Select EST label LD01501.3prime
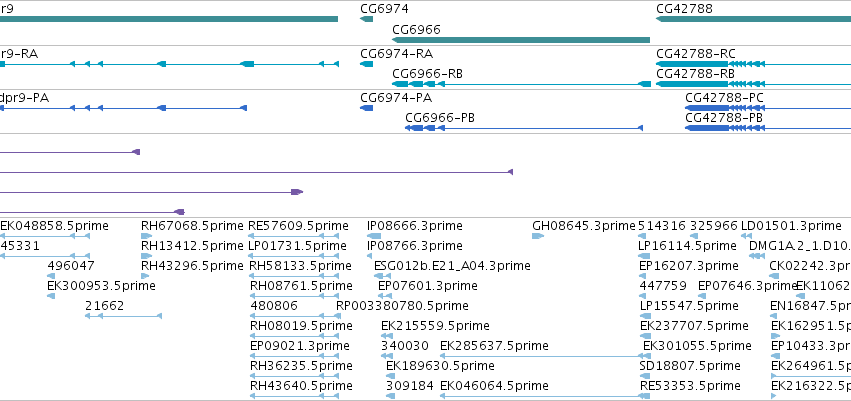This screenshot has height=401, width=851. (x=791, y=226)
